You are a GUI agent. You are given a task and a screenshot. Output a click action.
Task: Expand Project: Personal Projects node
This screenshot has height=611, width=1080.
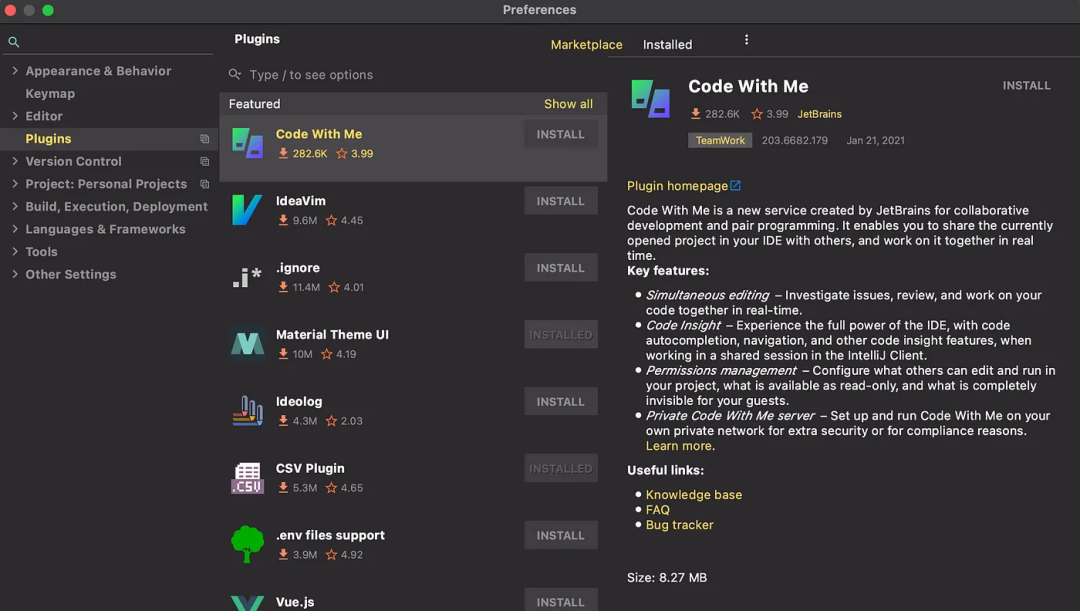15,184
